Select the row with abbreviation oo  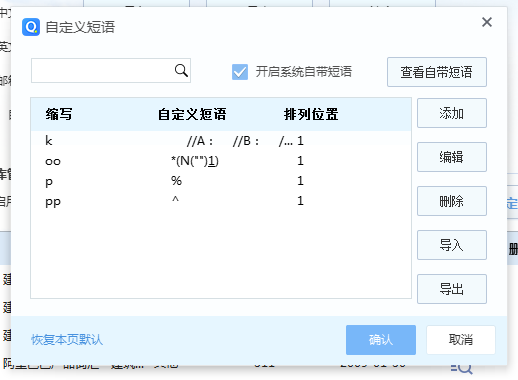point(221,161)
